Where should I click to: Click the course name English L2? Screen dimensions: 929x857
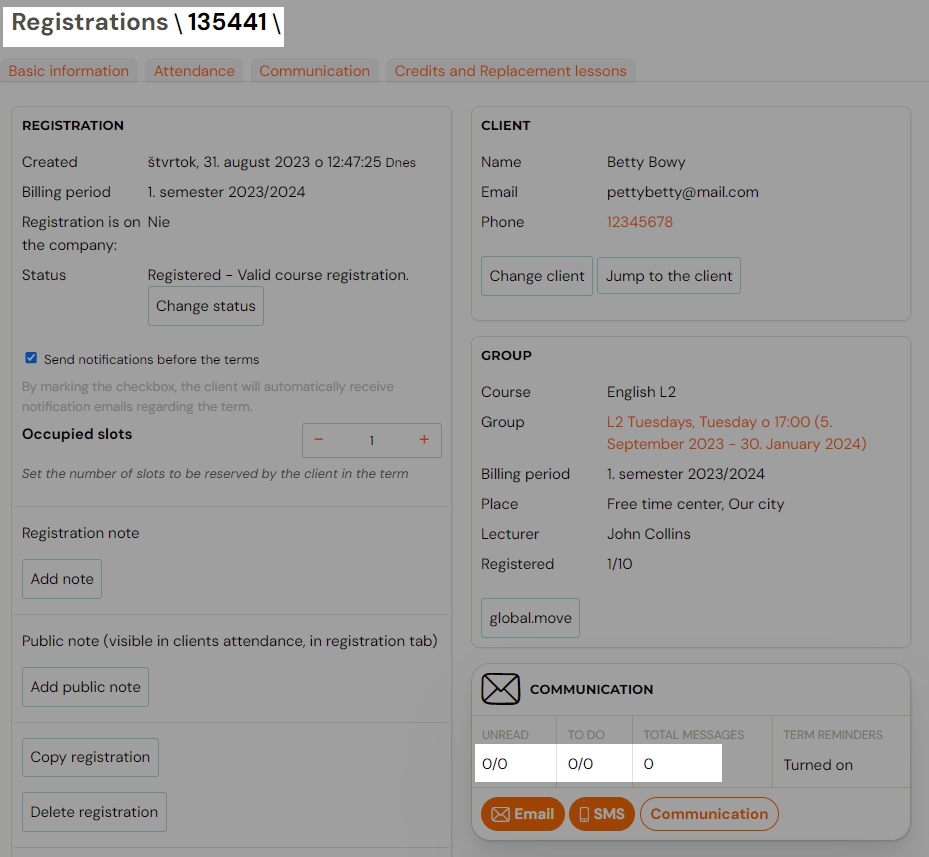point(641,392)
